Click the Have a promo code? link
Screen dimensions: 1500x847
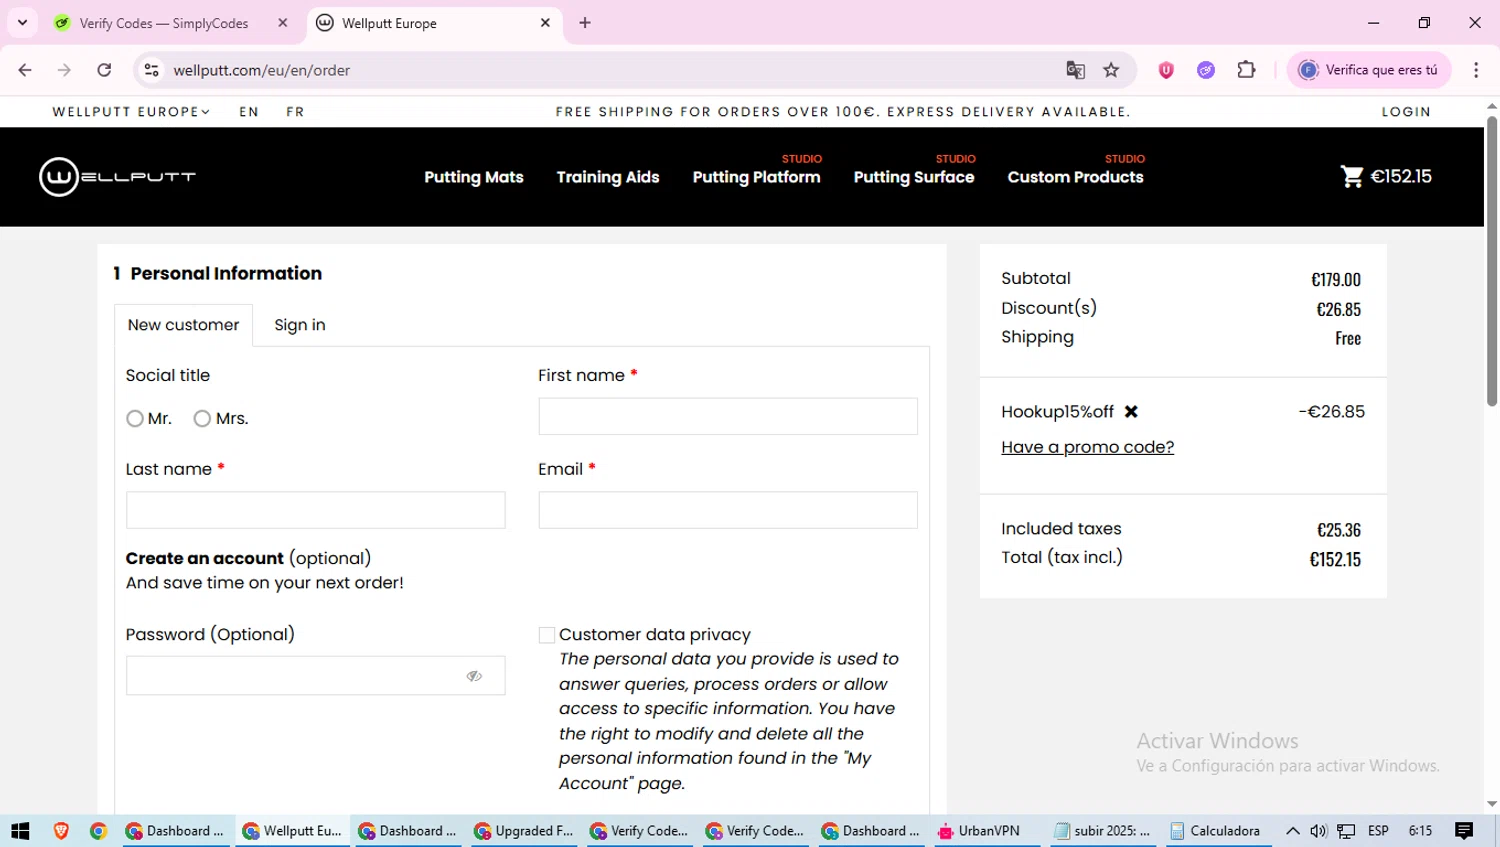1087,447
